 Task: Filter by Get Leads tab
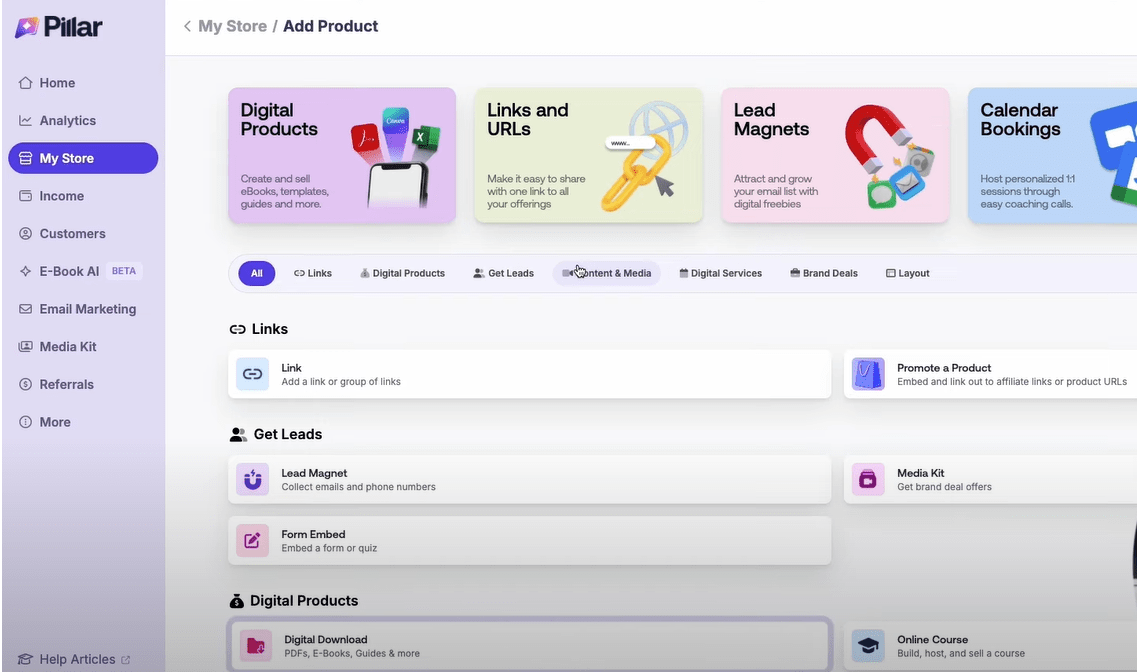point(504,273)
